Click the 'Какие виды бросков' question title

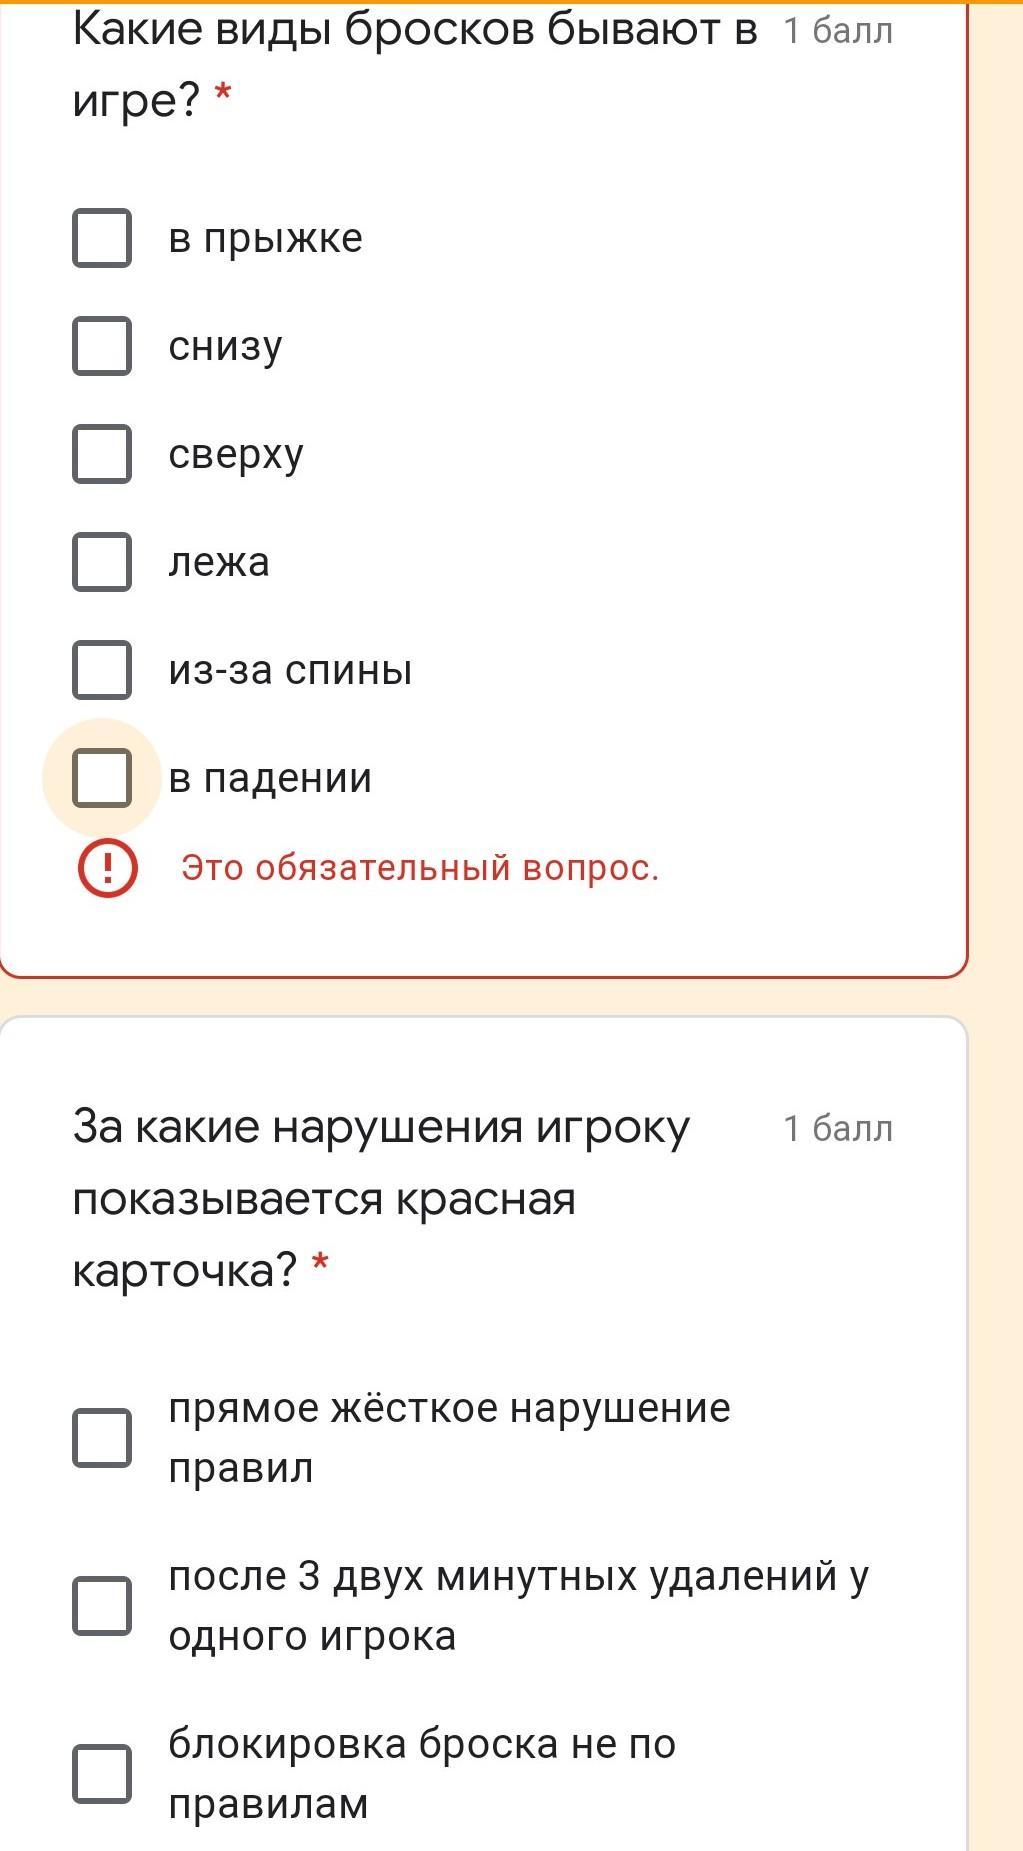click(415, 64)
